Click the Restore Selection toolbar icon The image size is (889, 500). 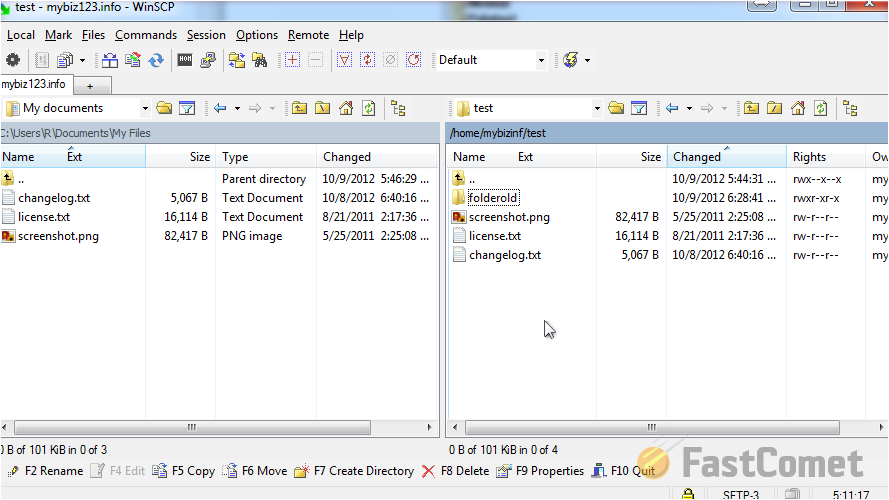coord(414,60)
